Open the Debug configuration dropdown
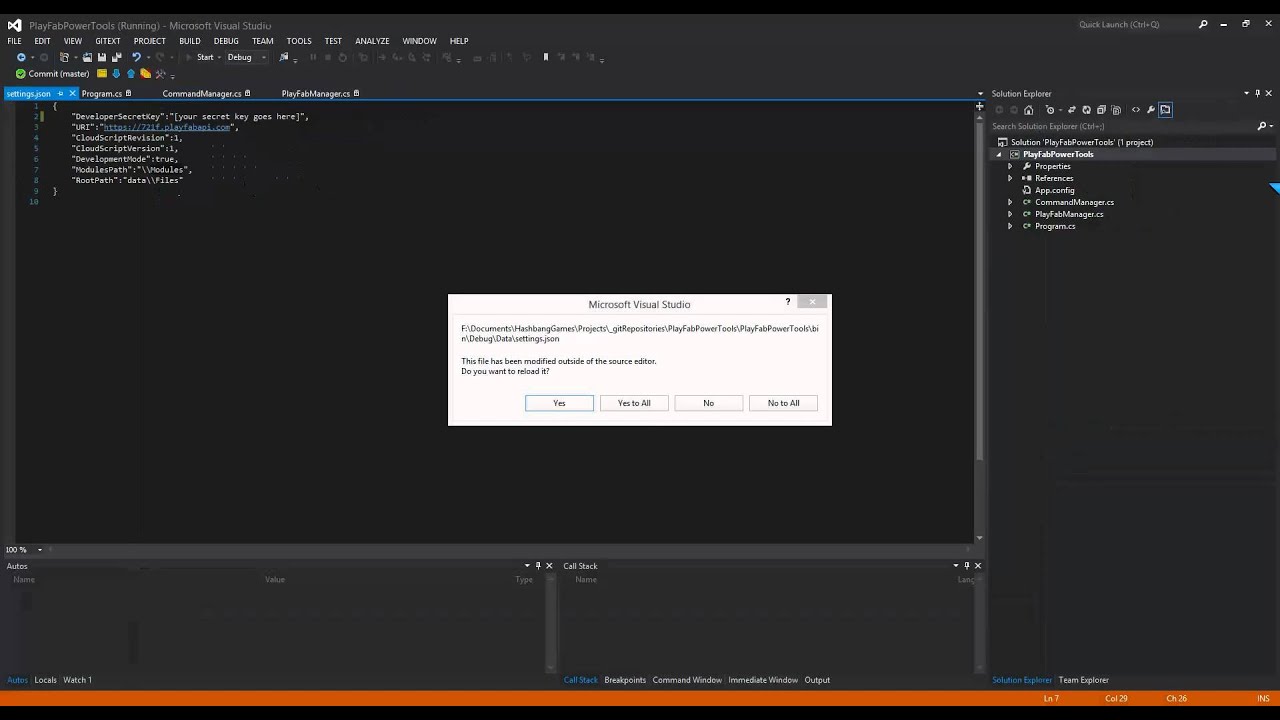Screen dimensions: 1280x720 264,57
